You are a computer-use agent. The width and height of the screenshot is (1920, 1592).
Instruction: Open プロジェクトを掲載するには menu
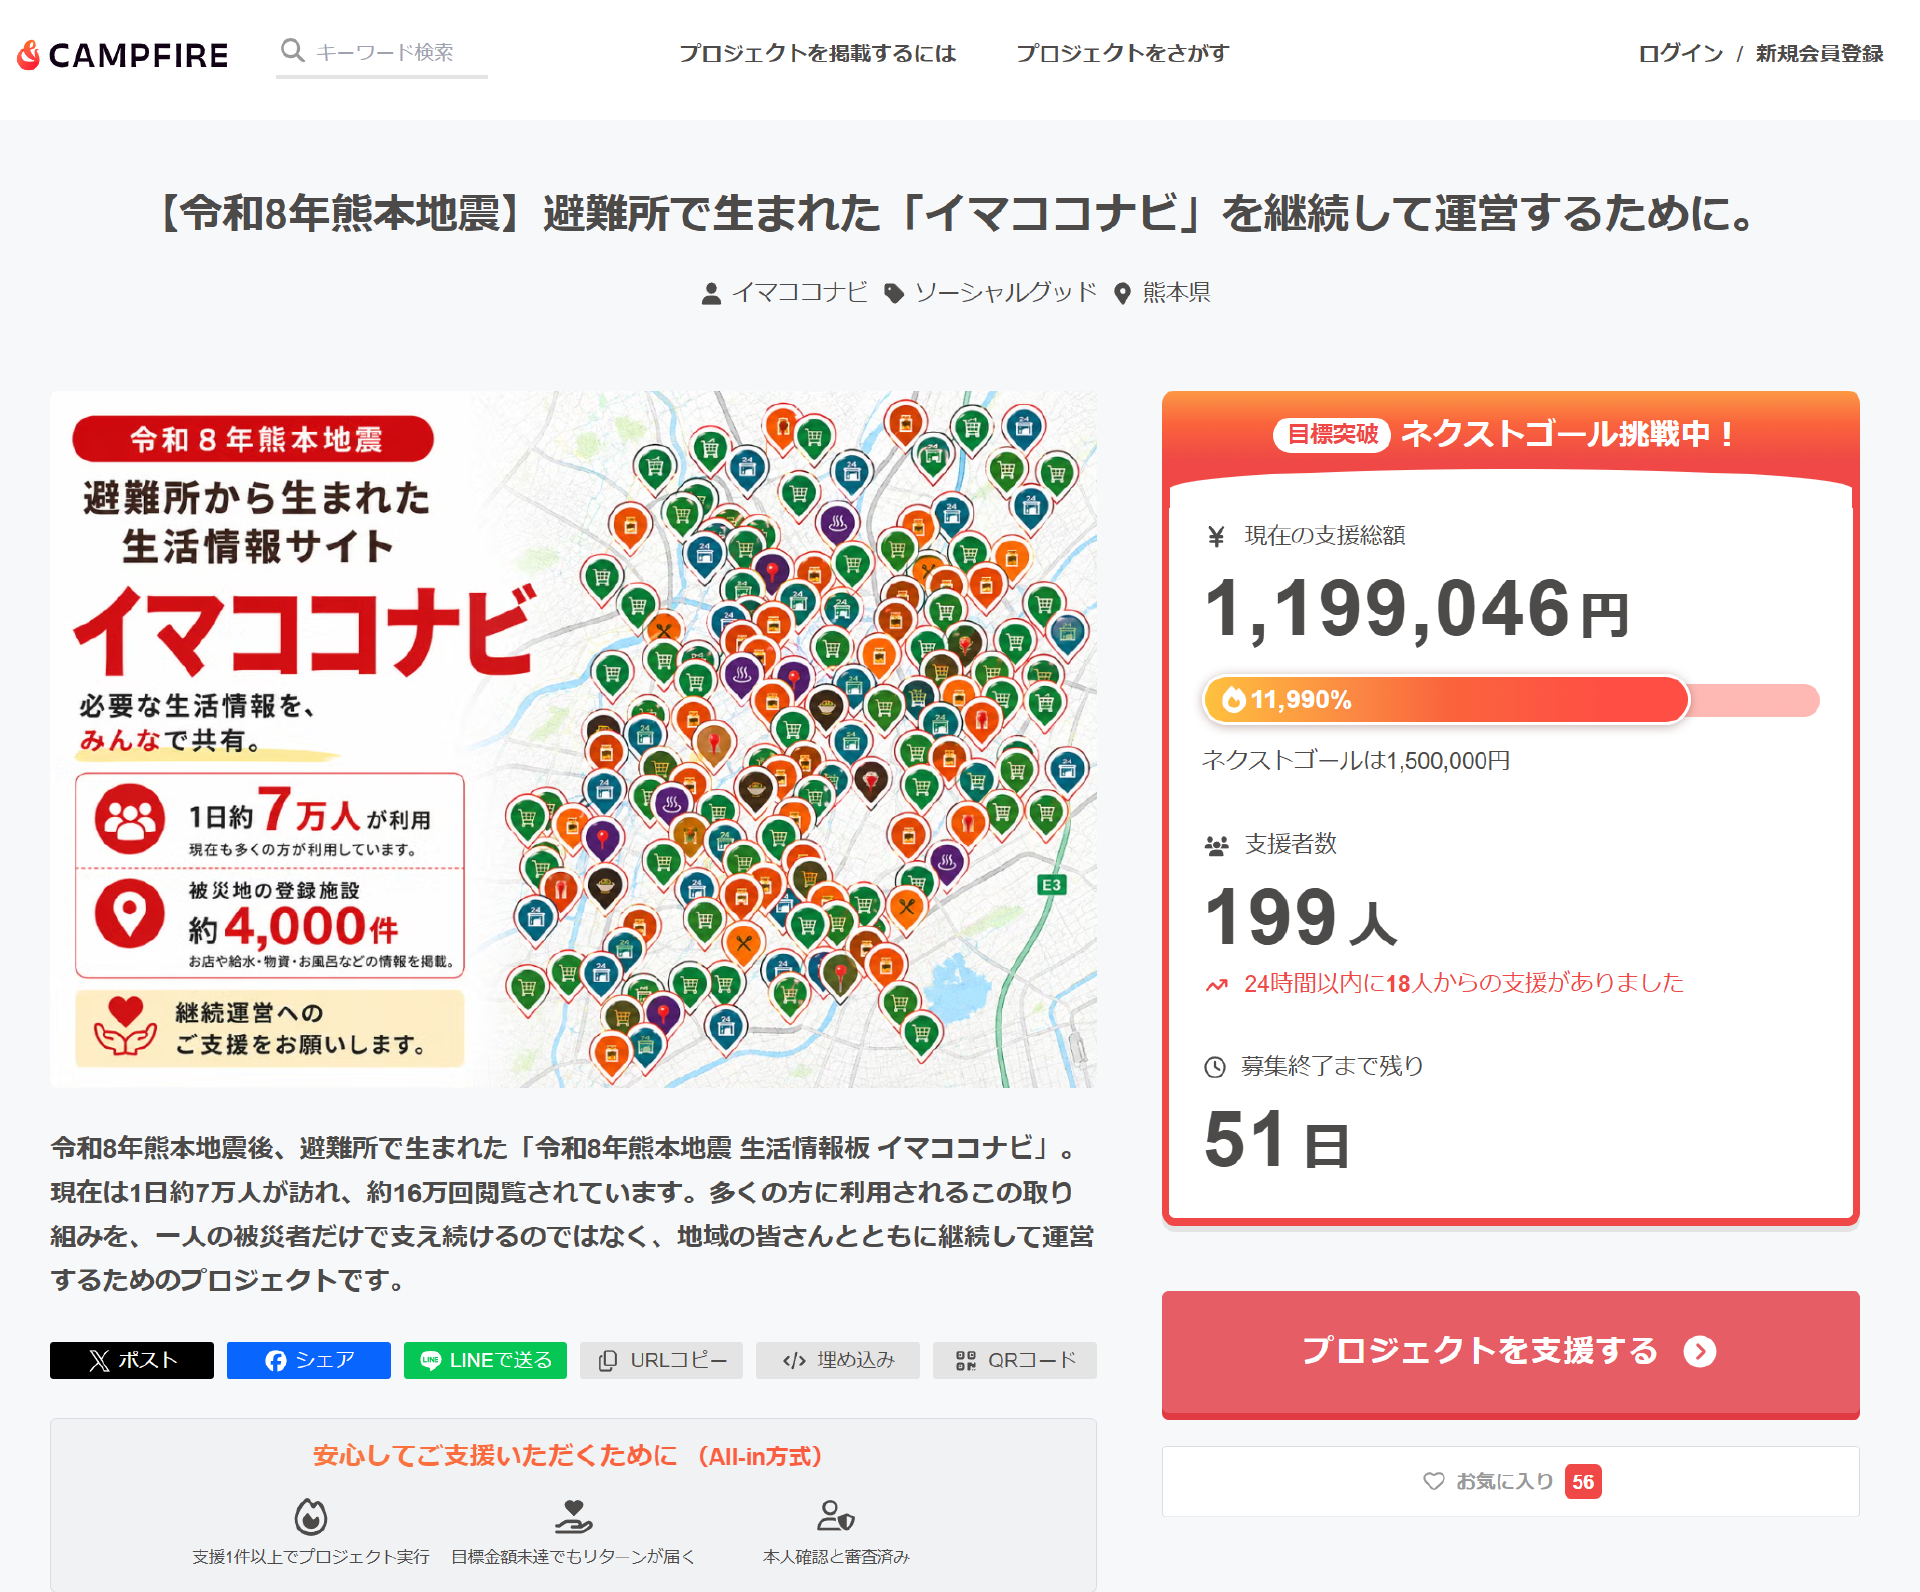click(817, 53)
